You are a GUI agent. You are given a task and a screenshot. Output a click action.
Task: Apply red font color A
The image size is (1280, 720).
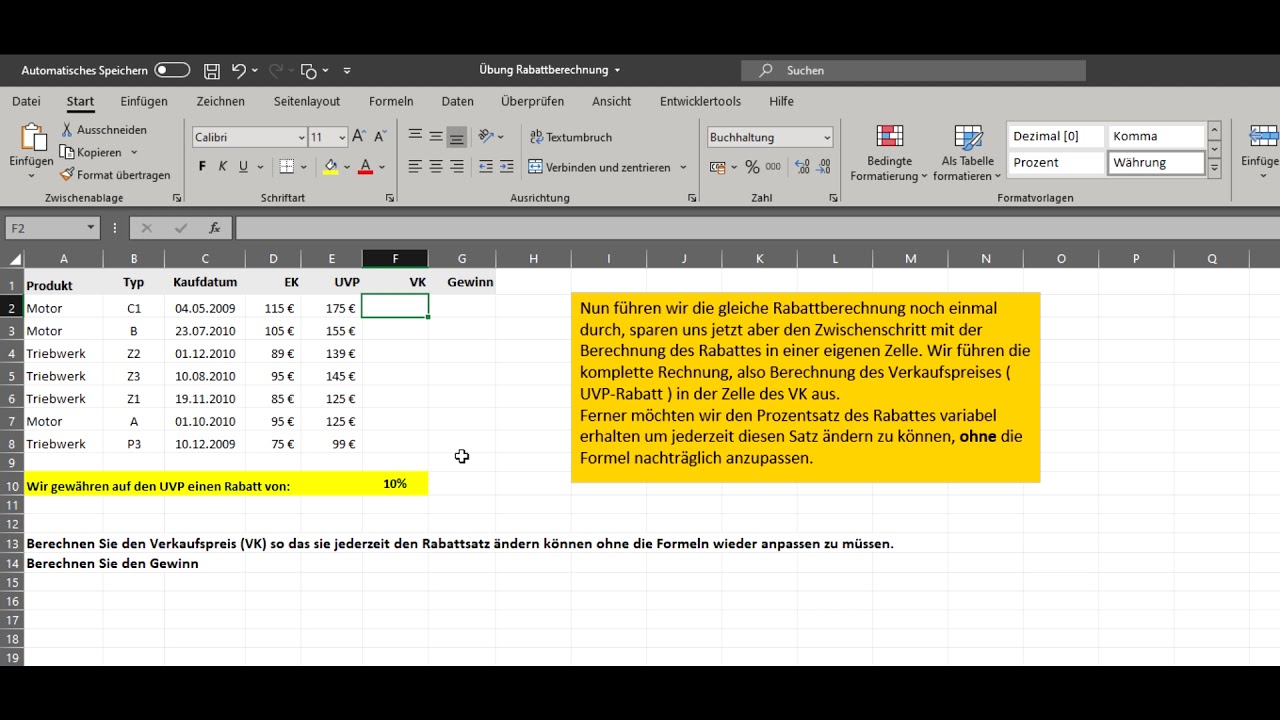[365, 167]
